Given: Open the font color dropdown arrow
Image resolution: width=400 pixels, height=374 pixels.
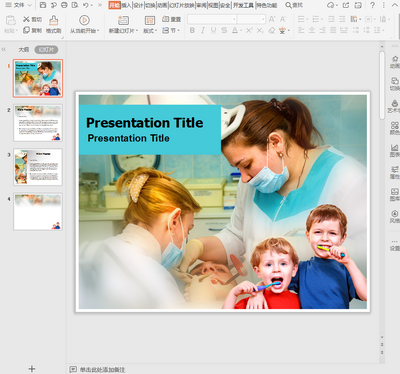Looking at the screenshot, I should click(x=241, y=31).
